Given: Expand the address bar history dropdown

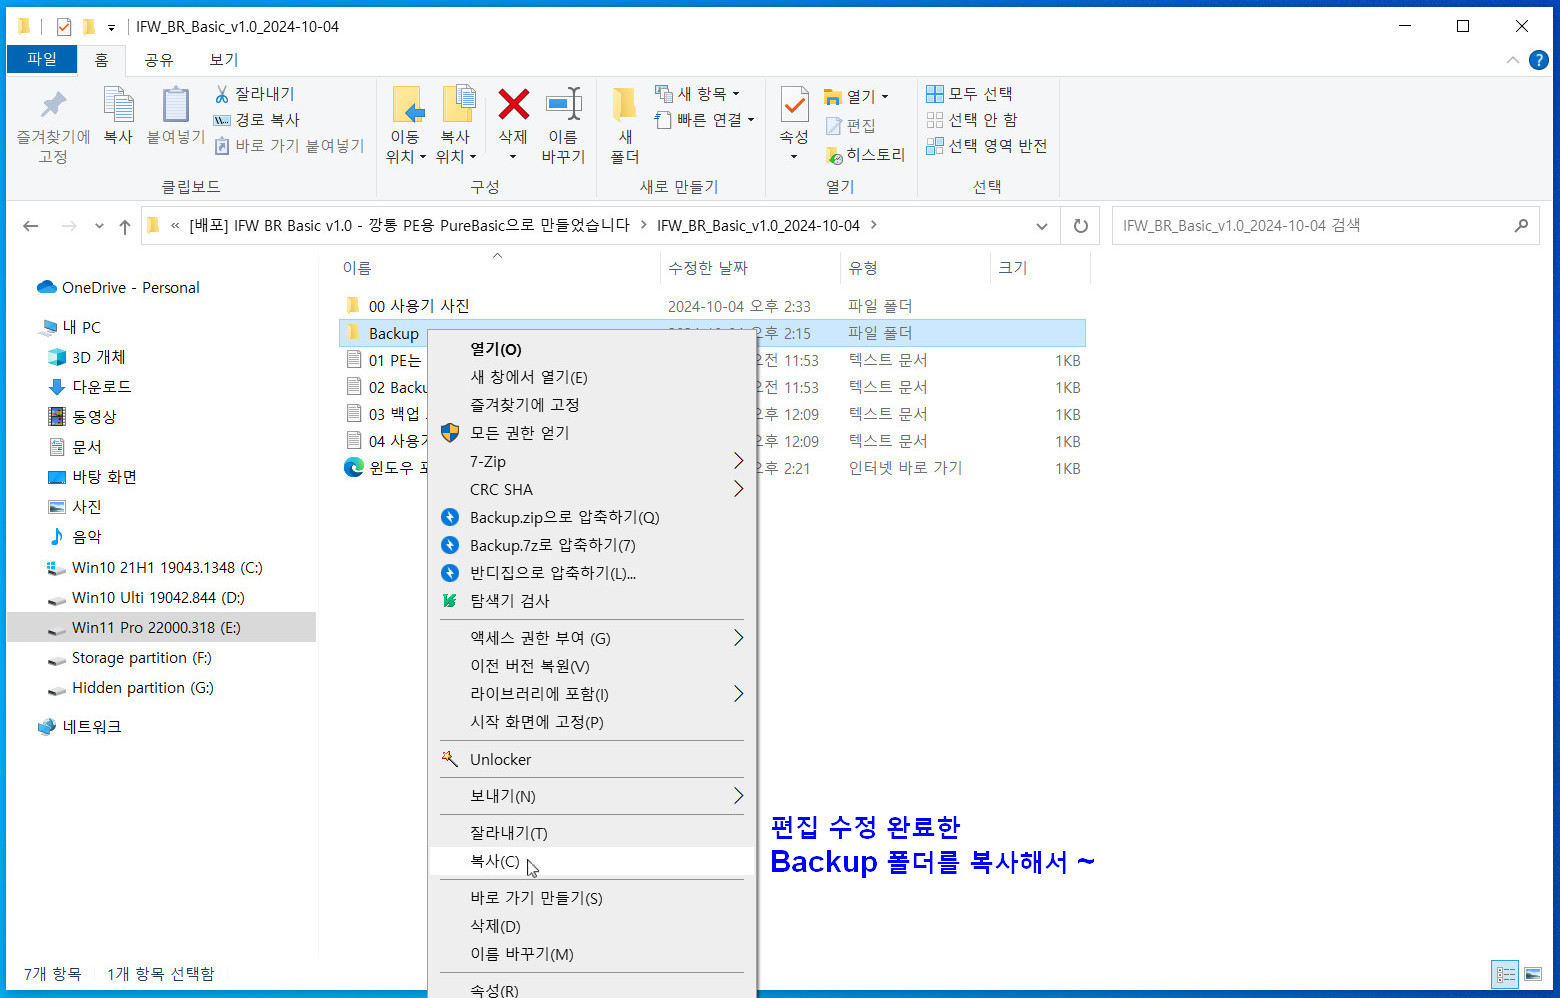Looking at the screenshot, I should [x=1042, y=226].
